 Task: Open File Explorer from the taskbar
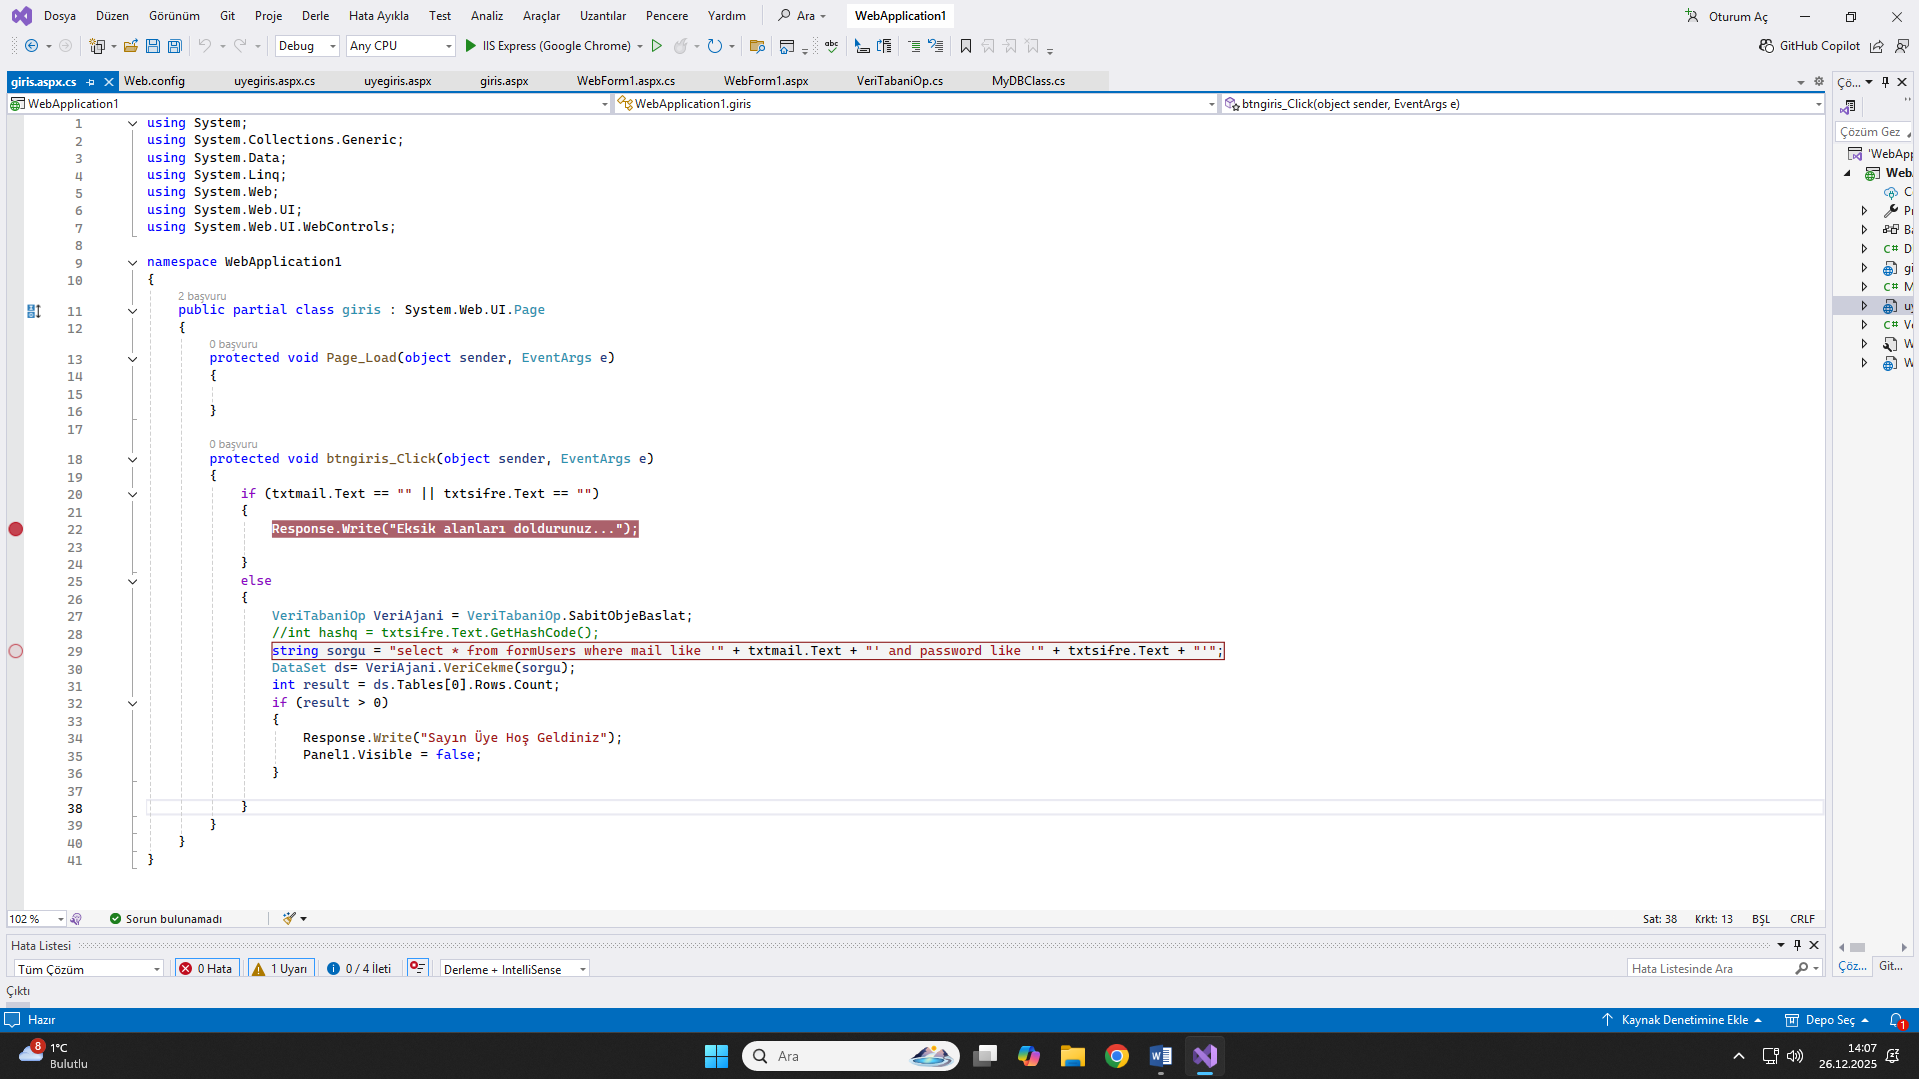pyautogui.click(x=1073, y=1056)
